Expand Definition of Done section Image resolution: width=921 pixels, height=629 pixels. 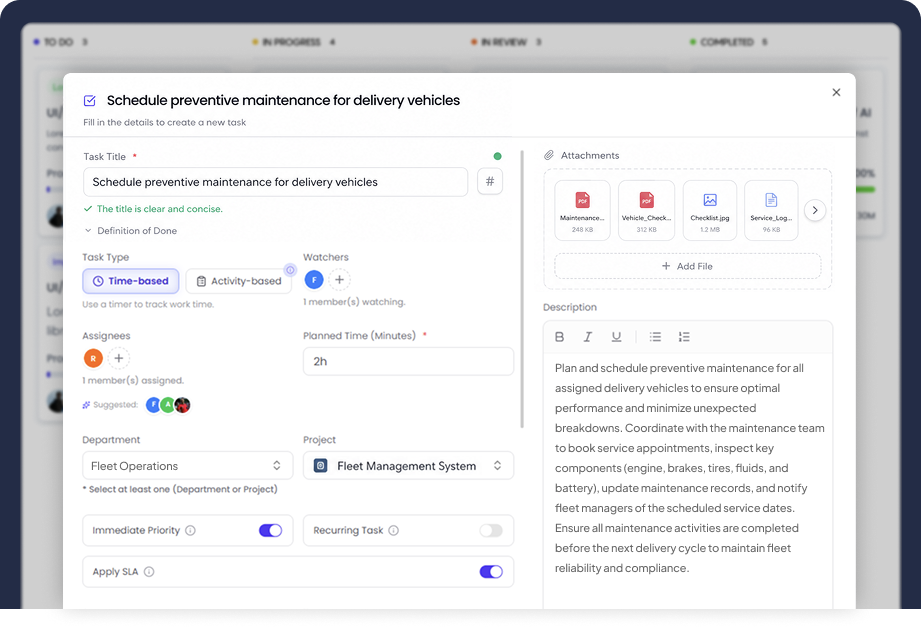pyautogui.click(x=130, y=231)
